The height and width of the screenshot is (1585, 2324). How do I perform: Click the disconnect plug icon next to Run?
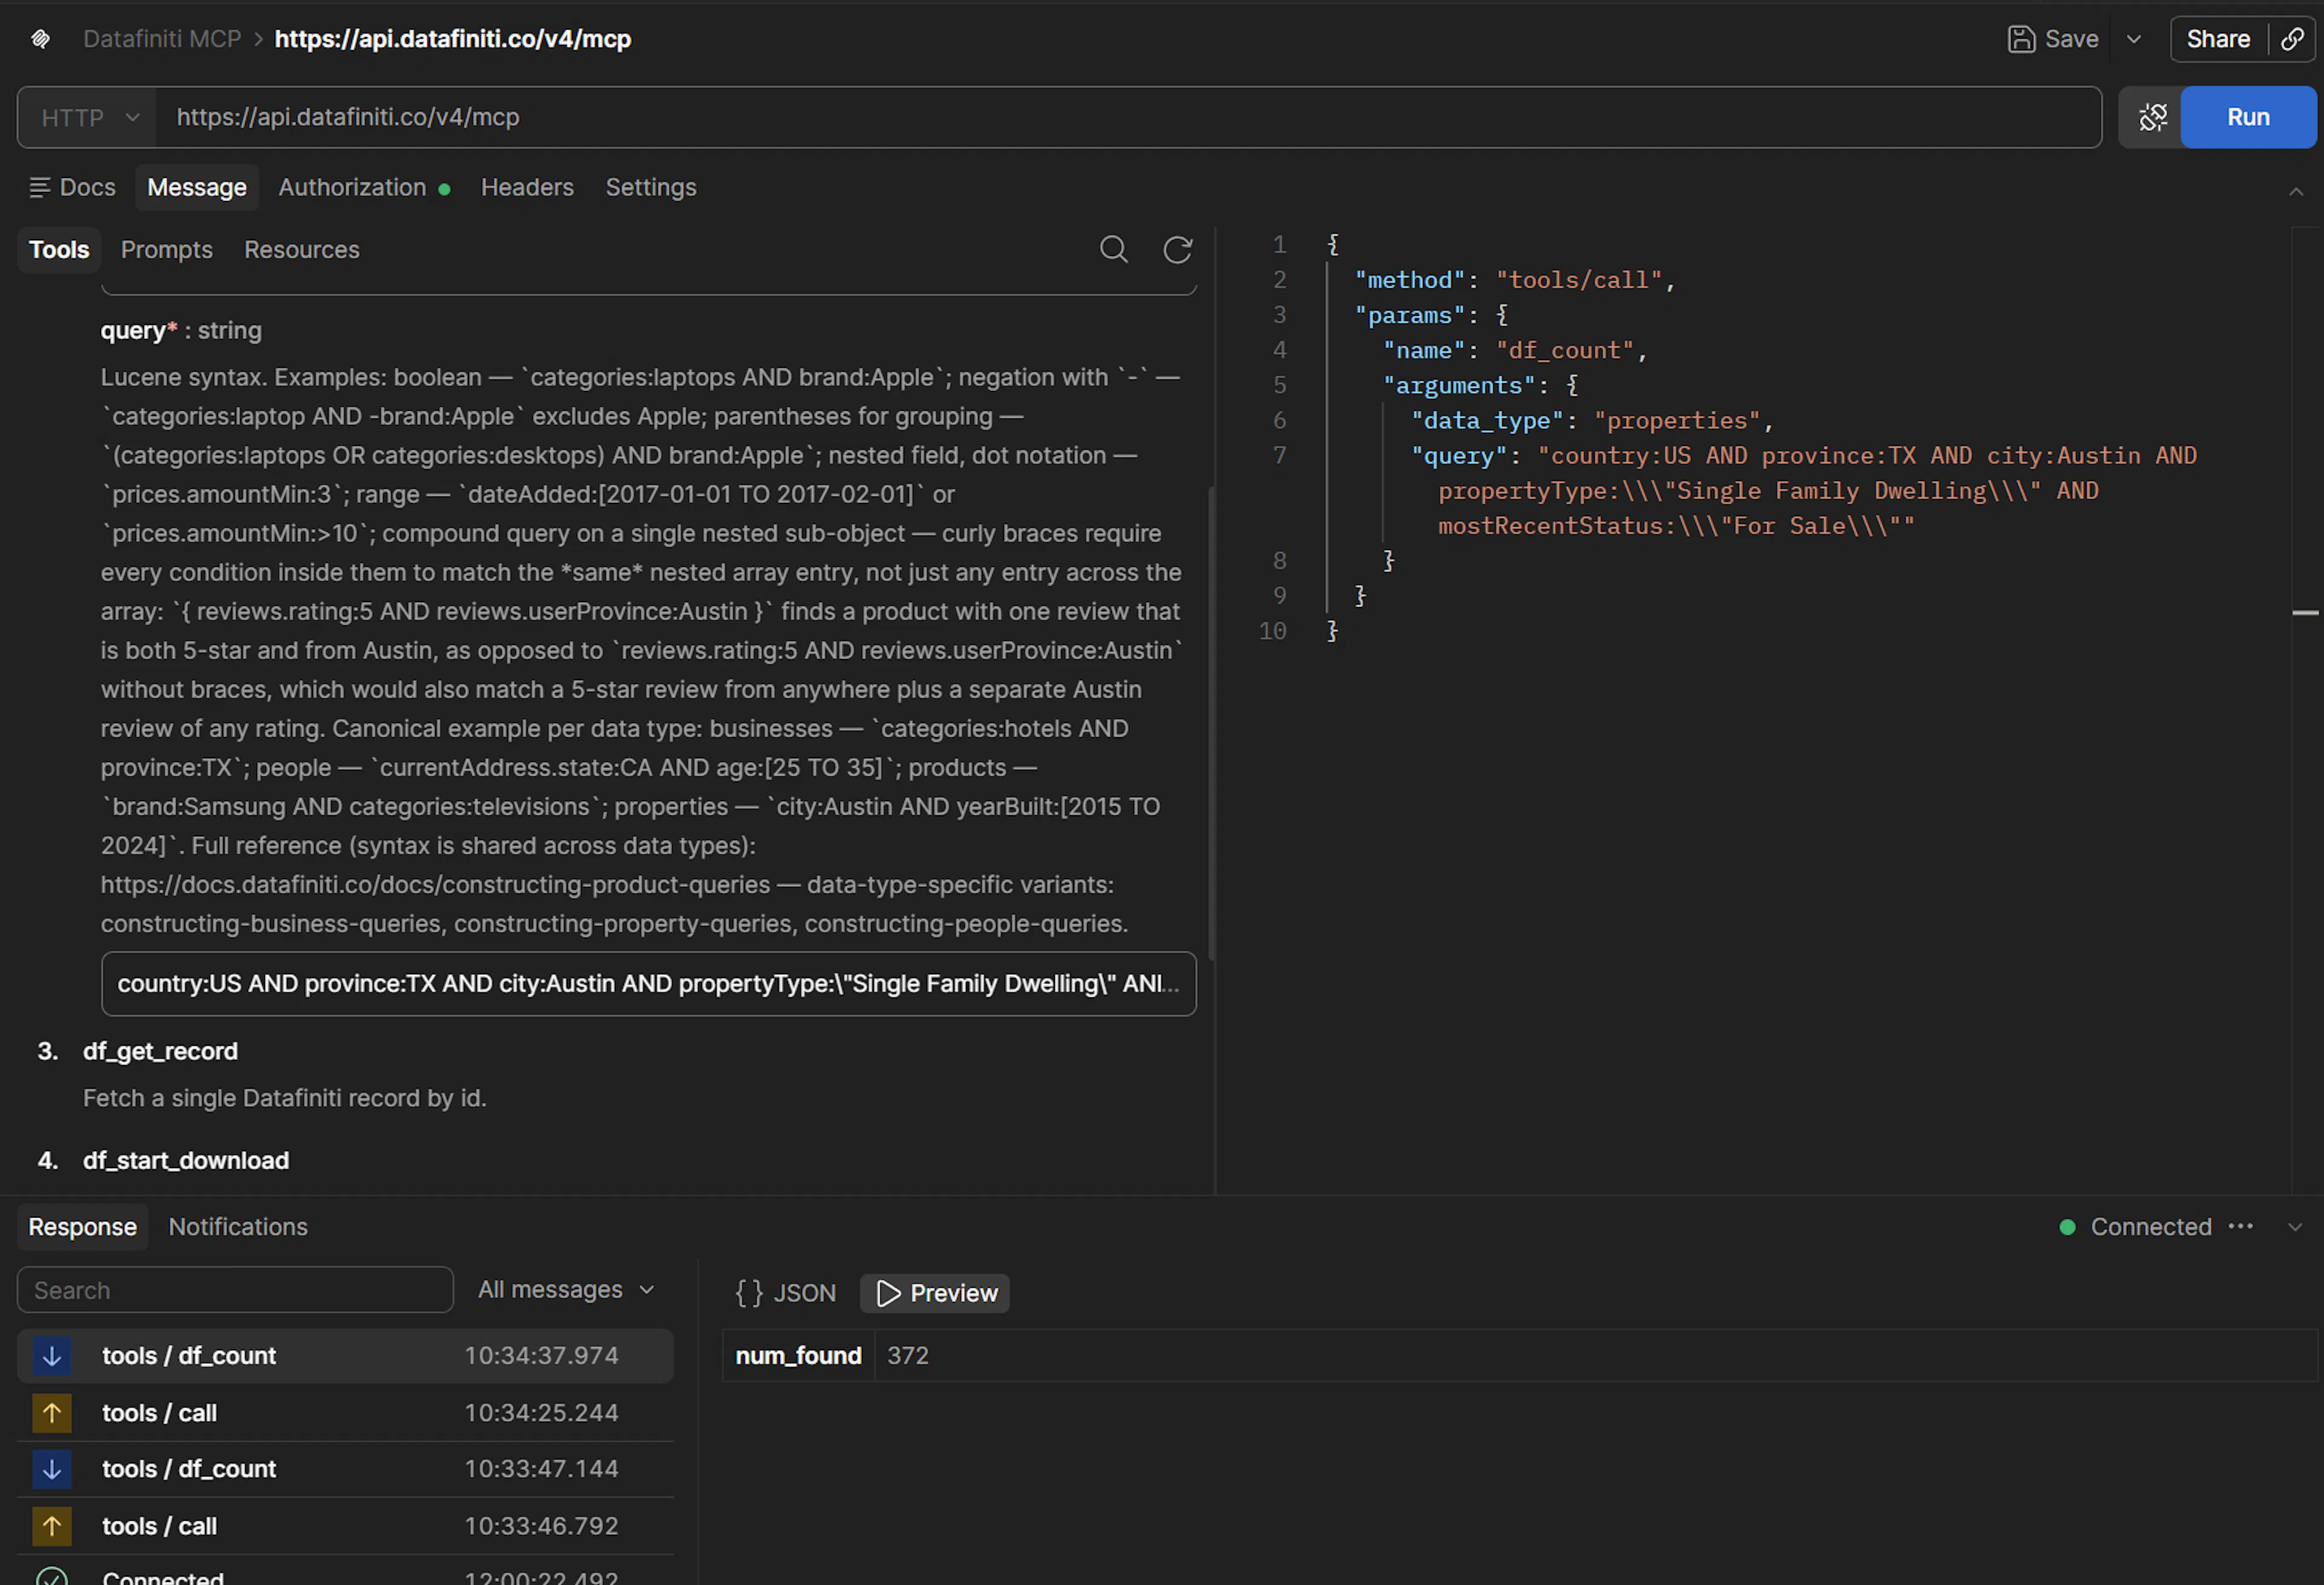pos(2152,118)
